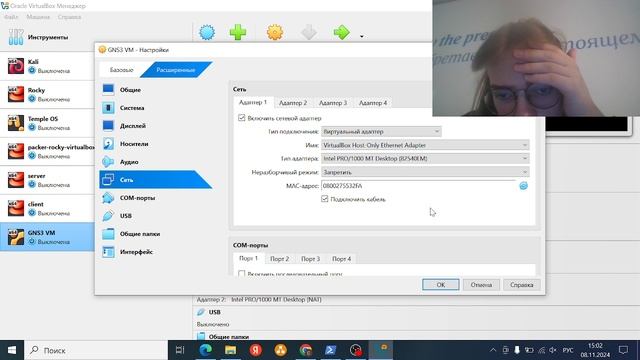Viewport: 640px width, 360px height.
Task: Click into the MAC-адрес input field
Action: coord(419,186)
